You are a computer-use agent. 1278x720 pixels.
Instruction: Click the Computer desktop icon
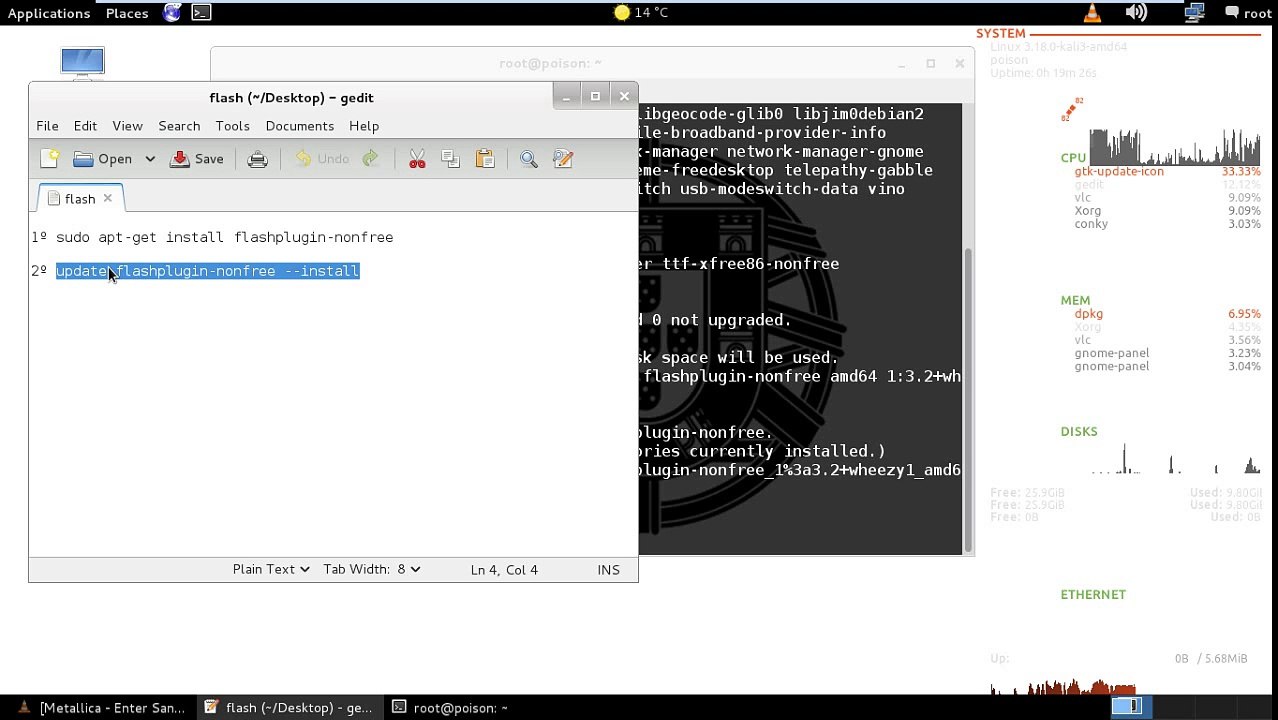[82, 62]
